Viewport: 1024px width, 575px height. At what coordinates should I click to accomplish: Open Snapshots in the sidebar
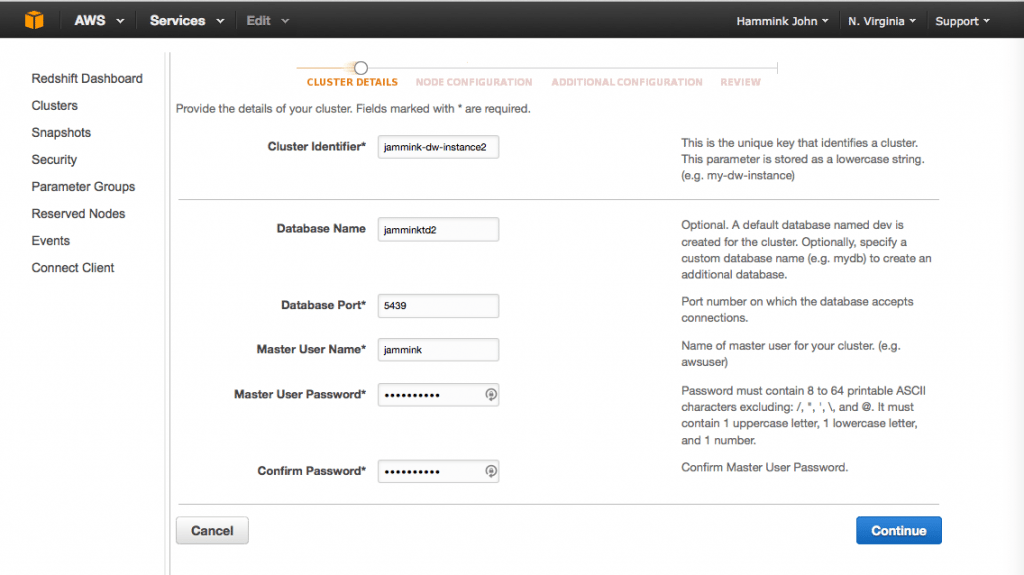point(61,133)
